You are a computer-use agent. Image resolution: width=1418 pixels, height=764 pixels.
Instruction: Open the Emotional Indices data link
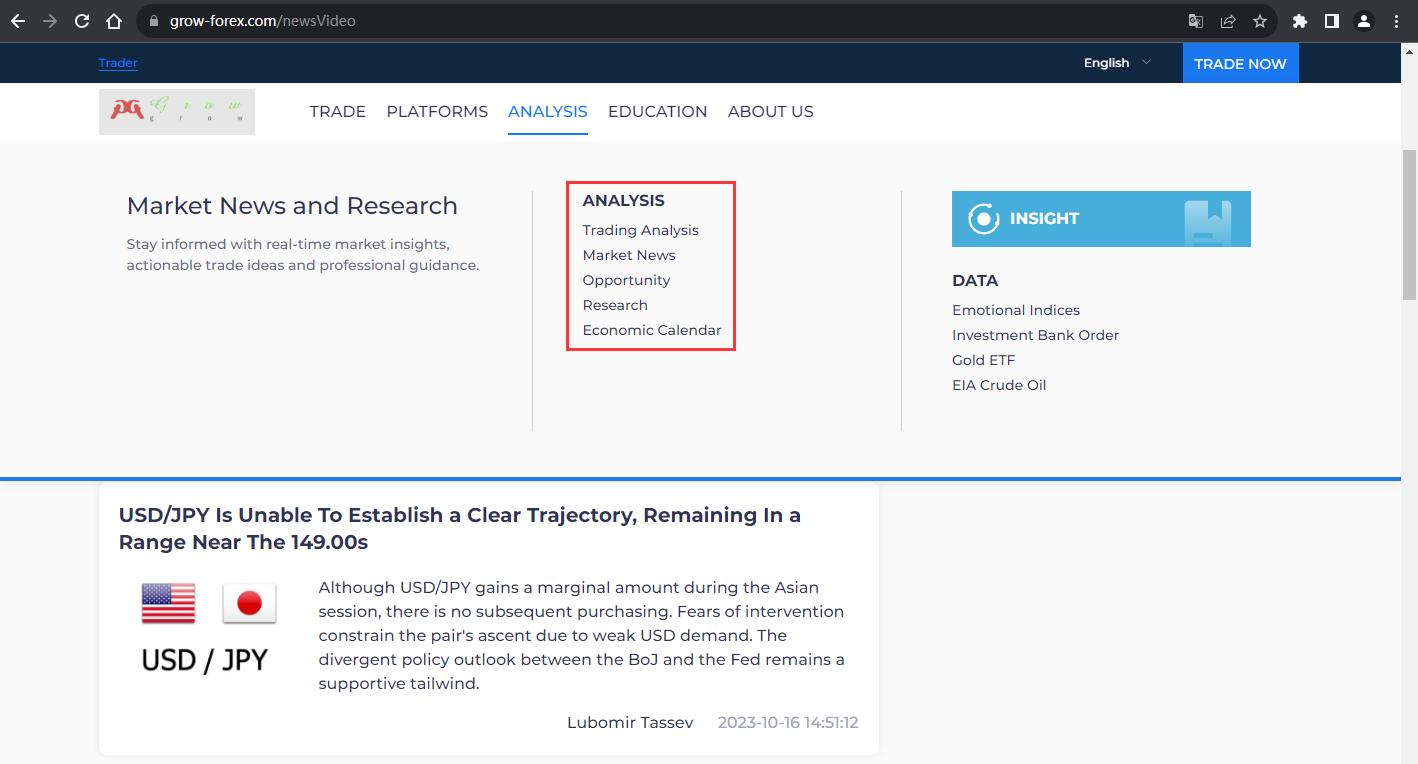click(1016, 310)
